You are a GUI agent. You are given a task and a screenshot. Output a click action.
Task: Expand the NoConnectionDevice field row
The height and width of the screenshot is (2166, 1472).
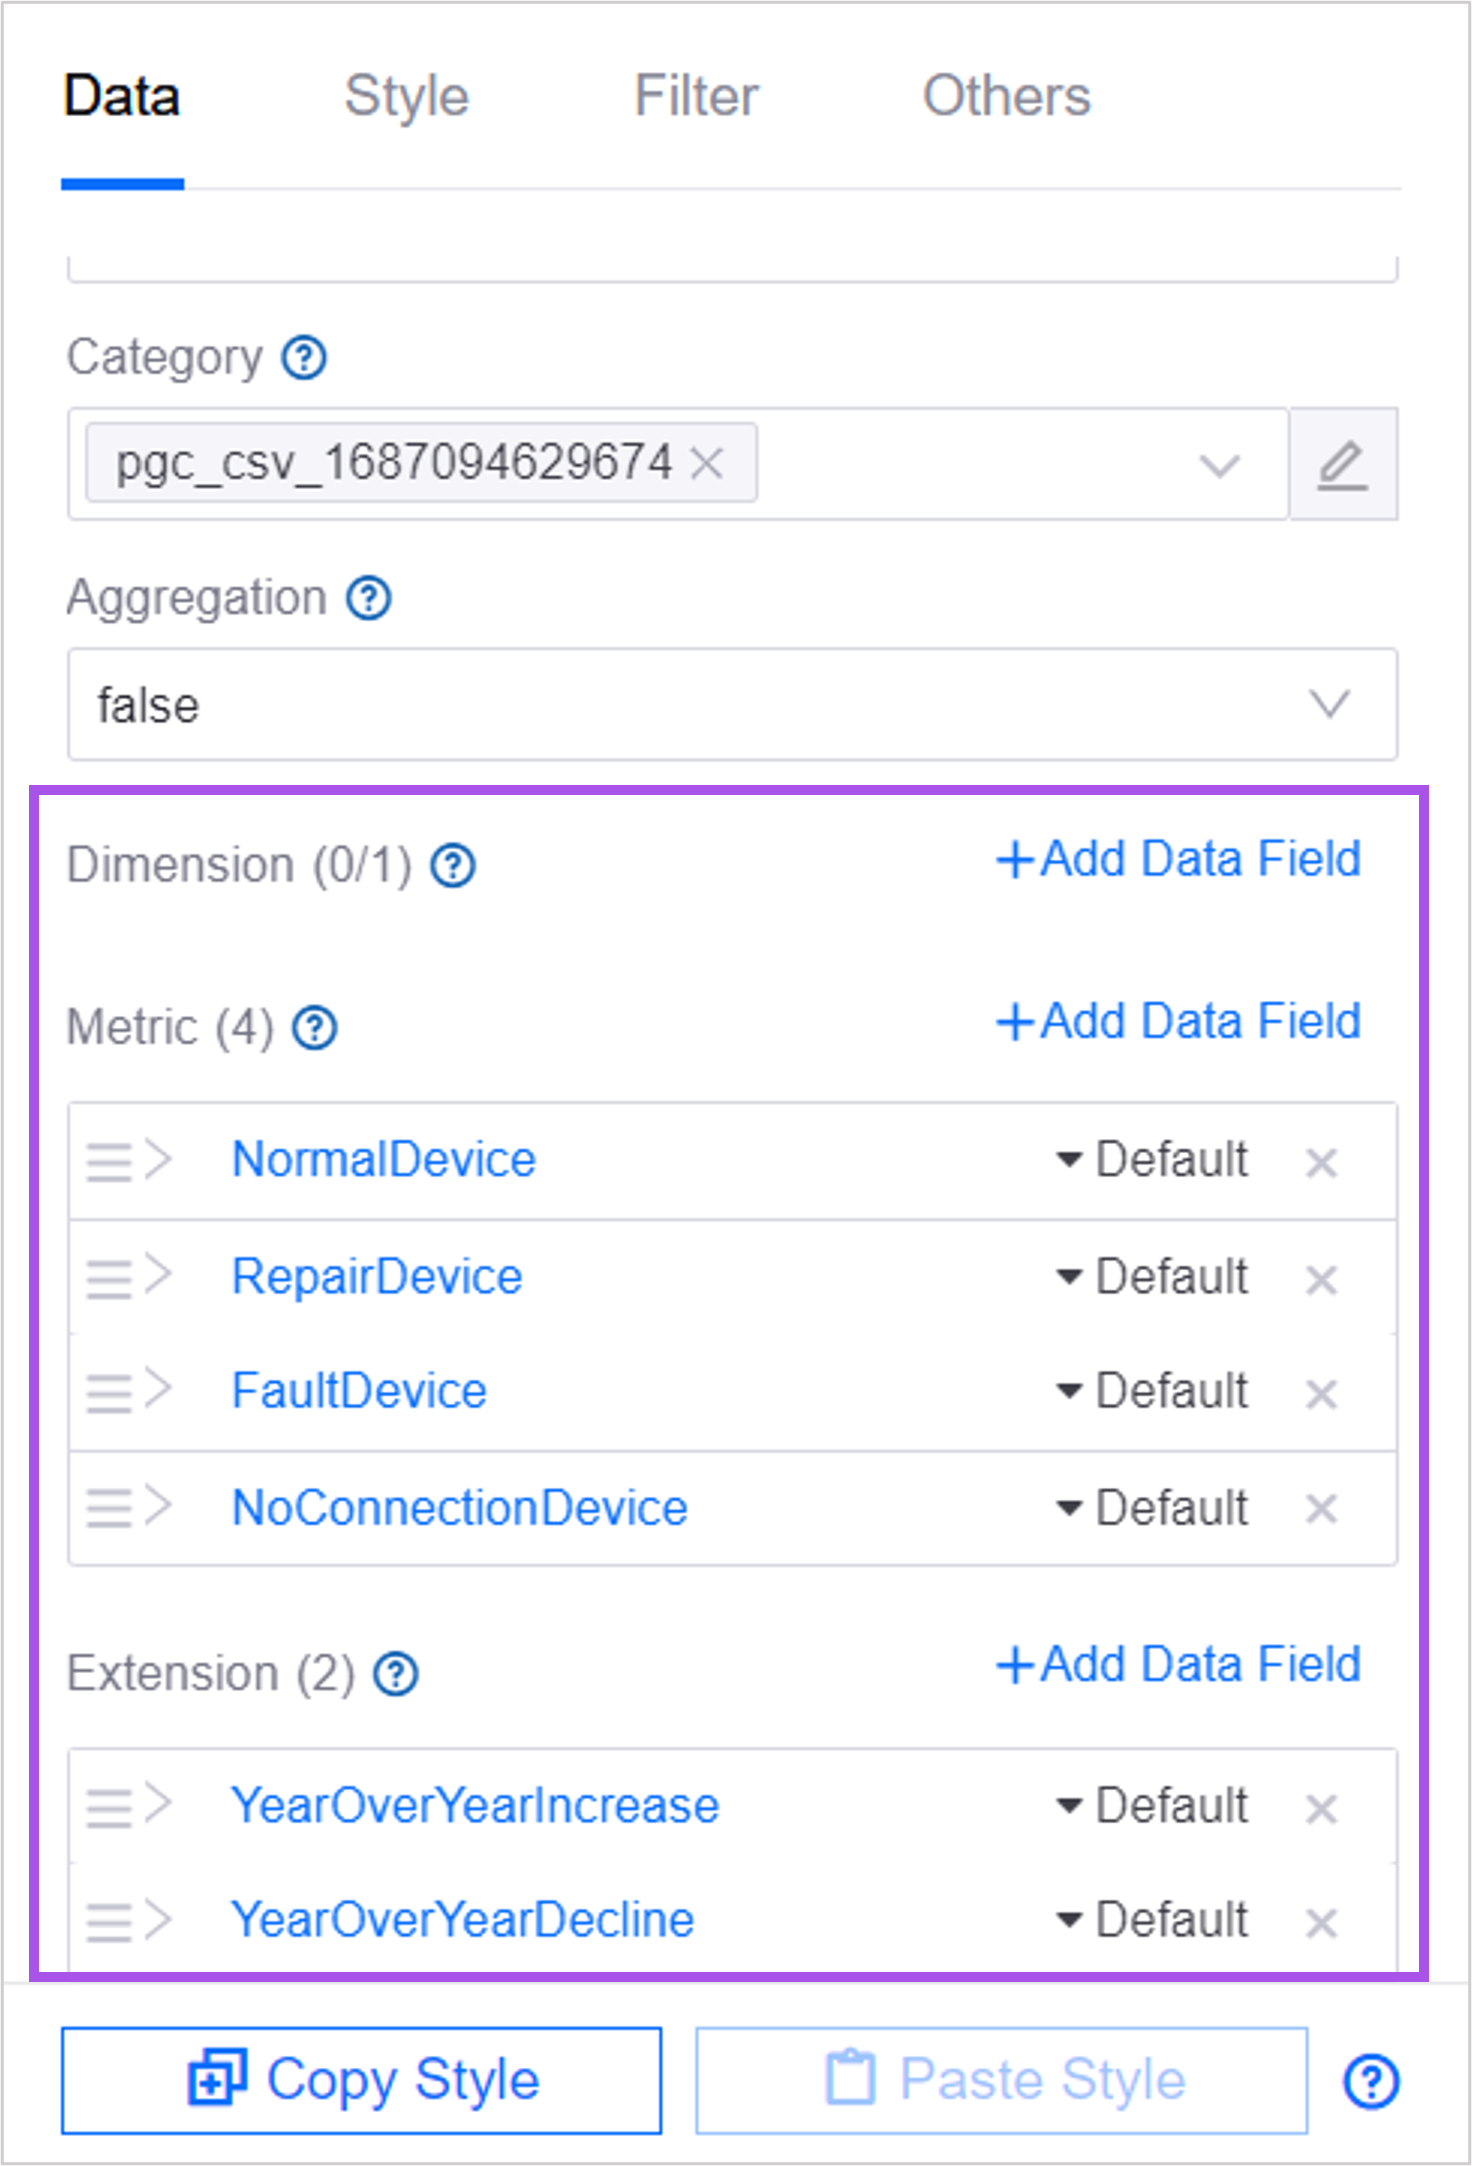click(159, 1505)
